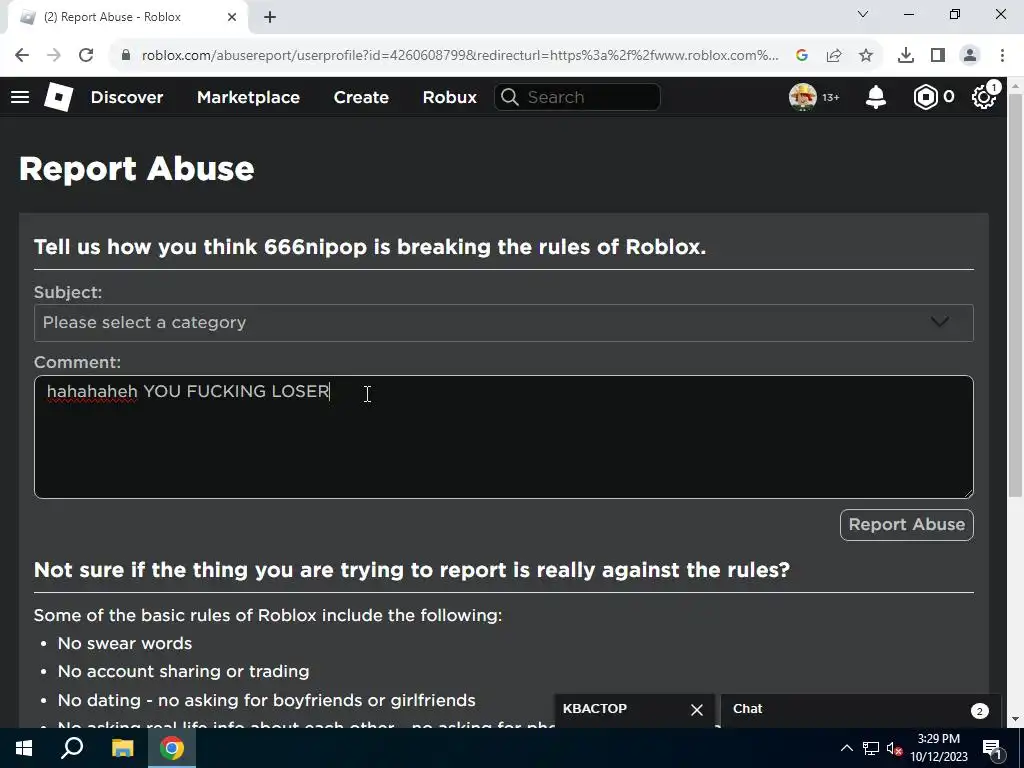The image size is (1024, 768).
Task: Open the user avatar profile thumbnail
Action: (803, 97)
